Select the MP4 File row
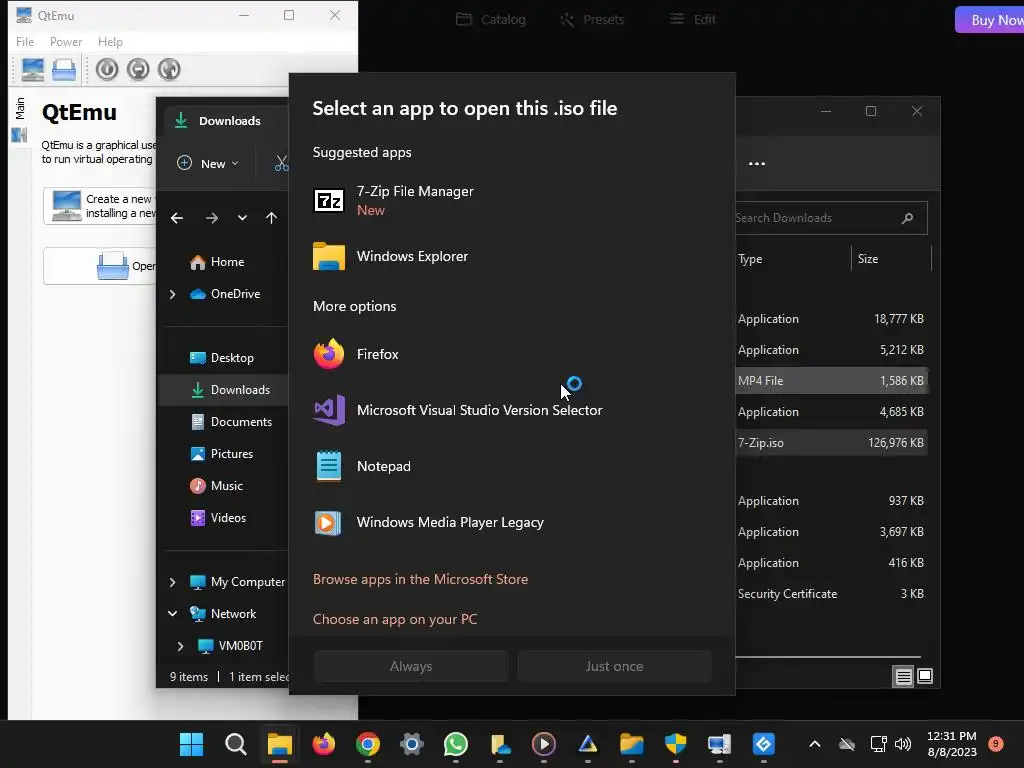 pyautogui.click(x=831, y=381)
